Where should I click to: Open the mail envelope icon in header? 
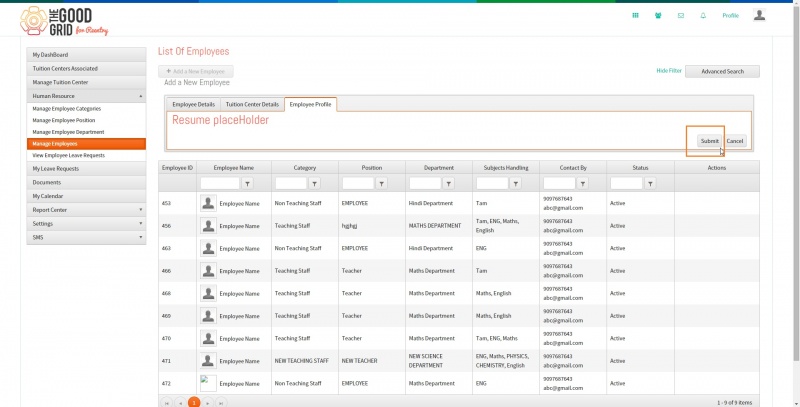click(x=681, y=15)
